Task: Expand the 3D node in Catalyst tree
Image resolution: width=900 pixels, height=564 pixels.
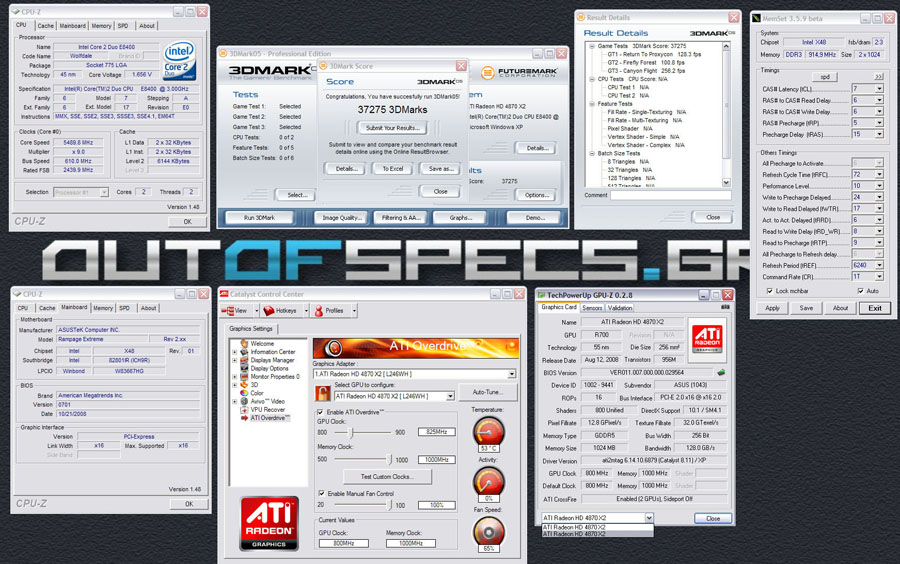Action: pos(234,385)
